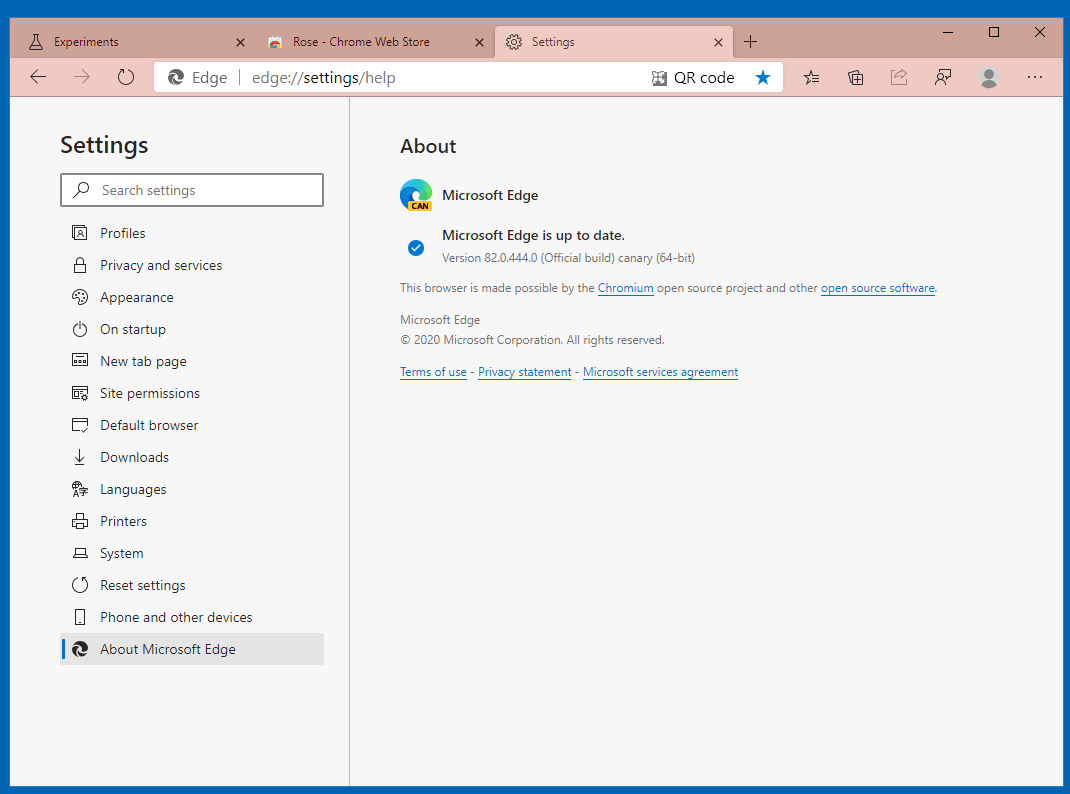Open Collections icon in toolbar
Image resolution: width=1070 pixels, height=794 pixels.
coord(855,77)
